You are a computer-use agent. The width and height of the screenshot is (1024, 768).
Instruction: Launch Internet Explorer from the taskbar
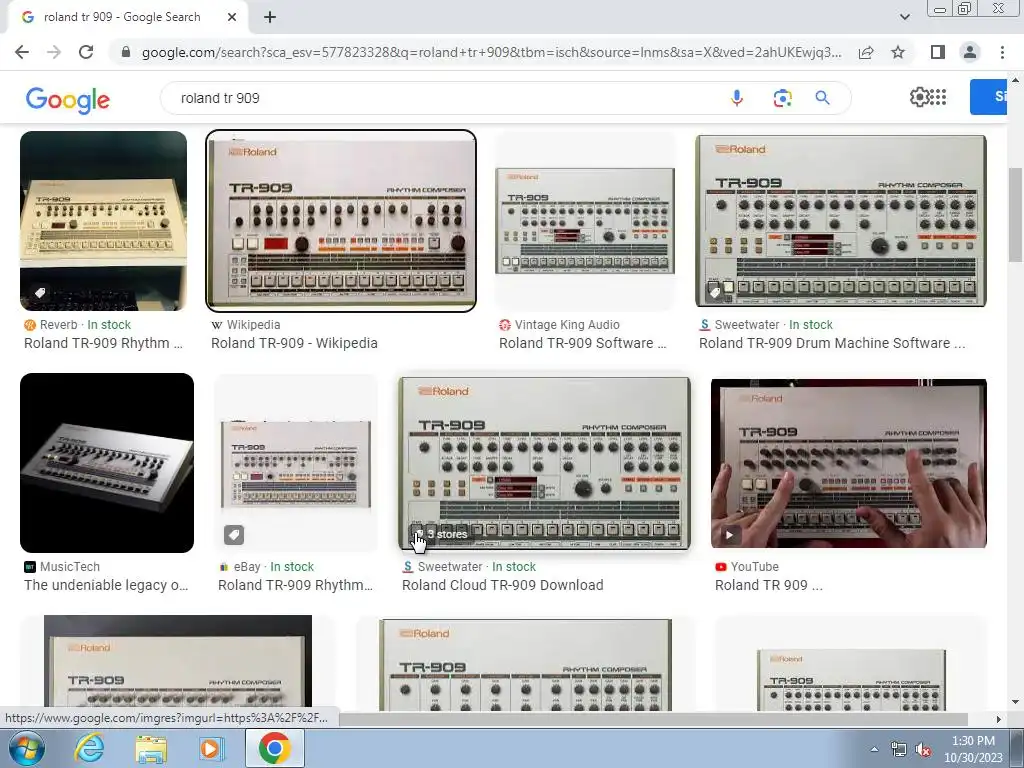click(89, 748)
